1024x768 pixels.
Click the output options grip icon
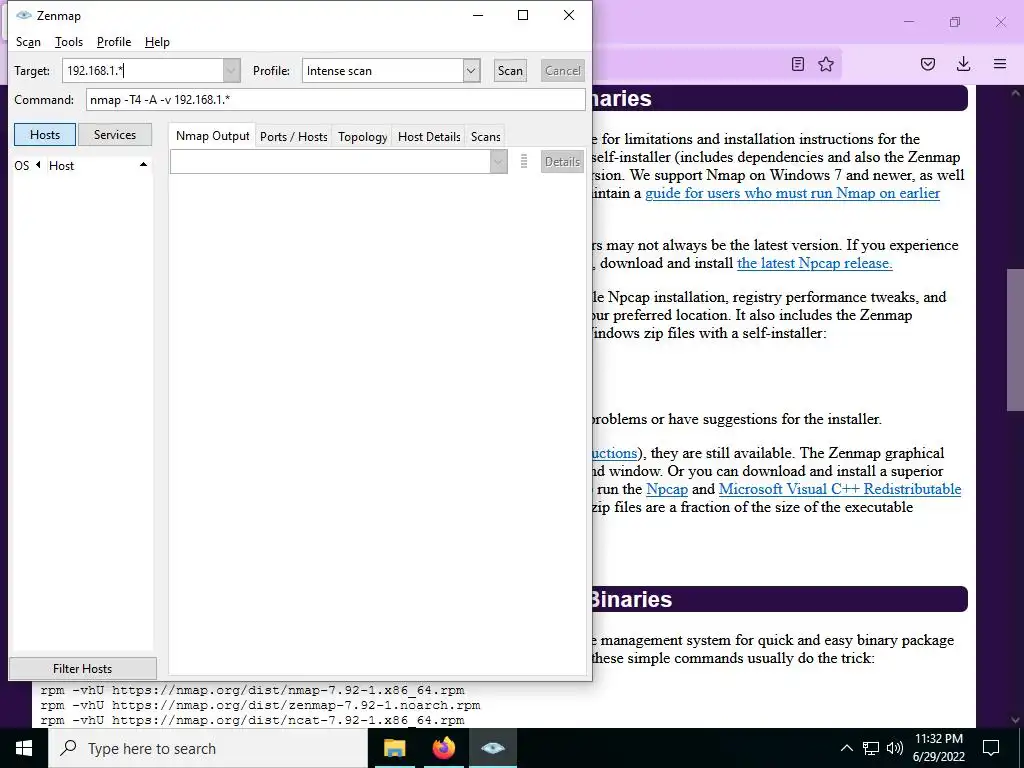524,161
